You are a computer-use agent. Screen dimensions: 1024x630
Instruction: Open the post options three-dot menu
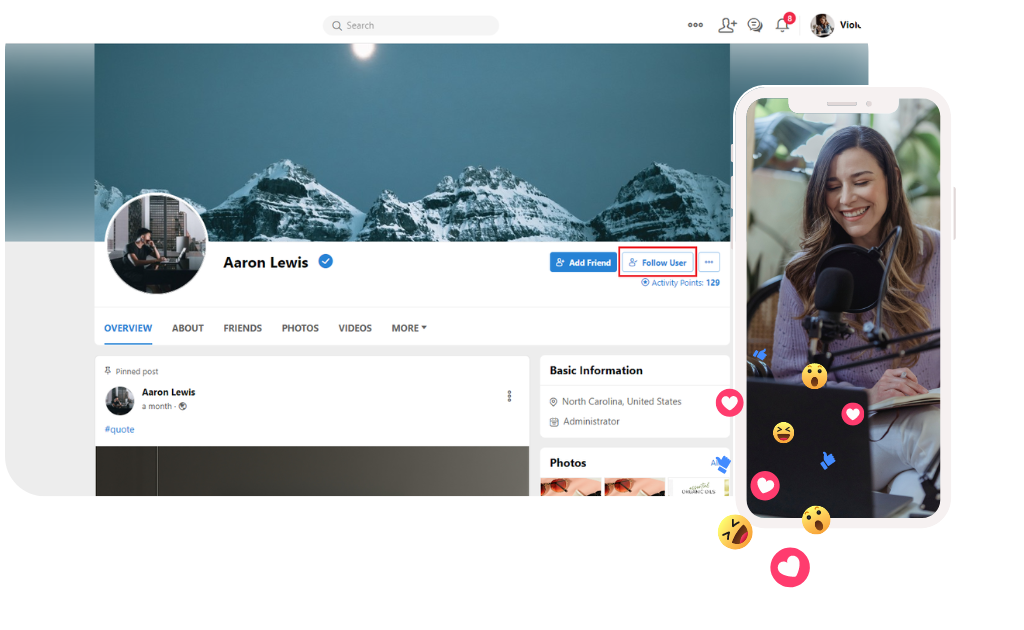point(509,396)
